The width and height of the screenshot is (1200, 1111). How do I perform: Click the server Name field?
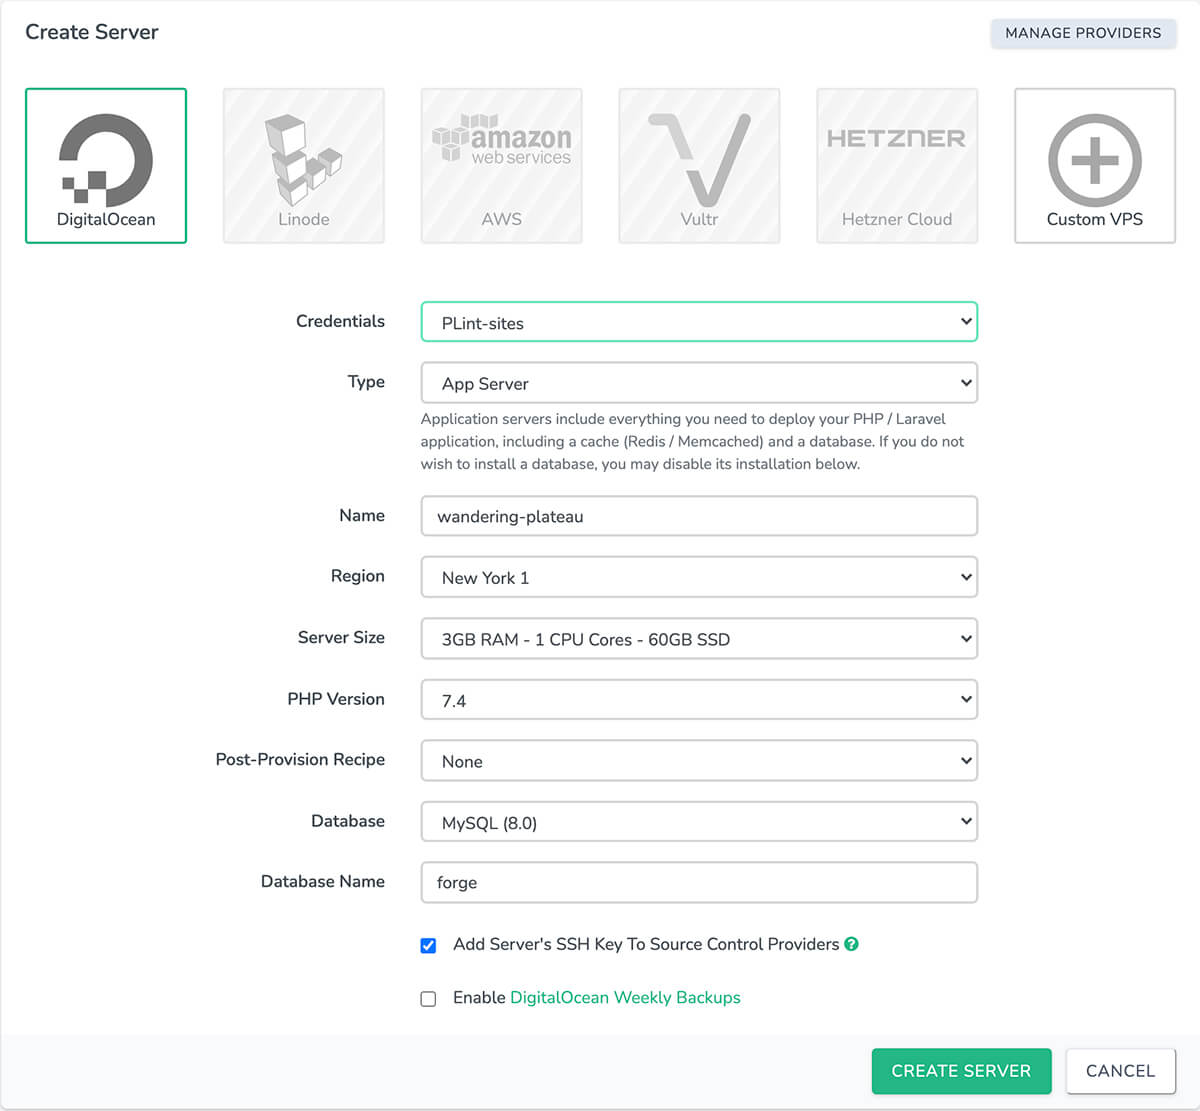coord(698,516)
